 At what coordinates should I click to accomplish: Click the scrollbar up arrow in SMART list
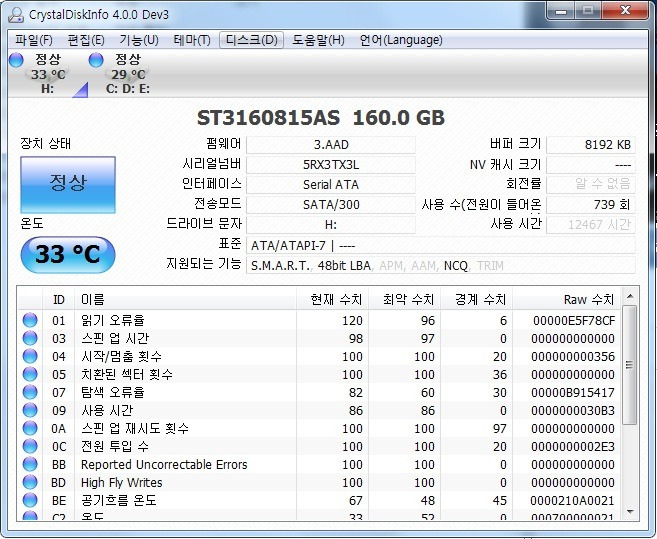click(x=630, y=297)
